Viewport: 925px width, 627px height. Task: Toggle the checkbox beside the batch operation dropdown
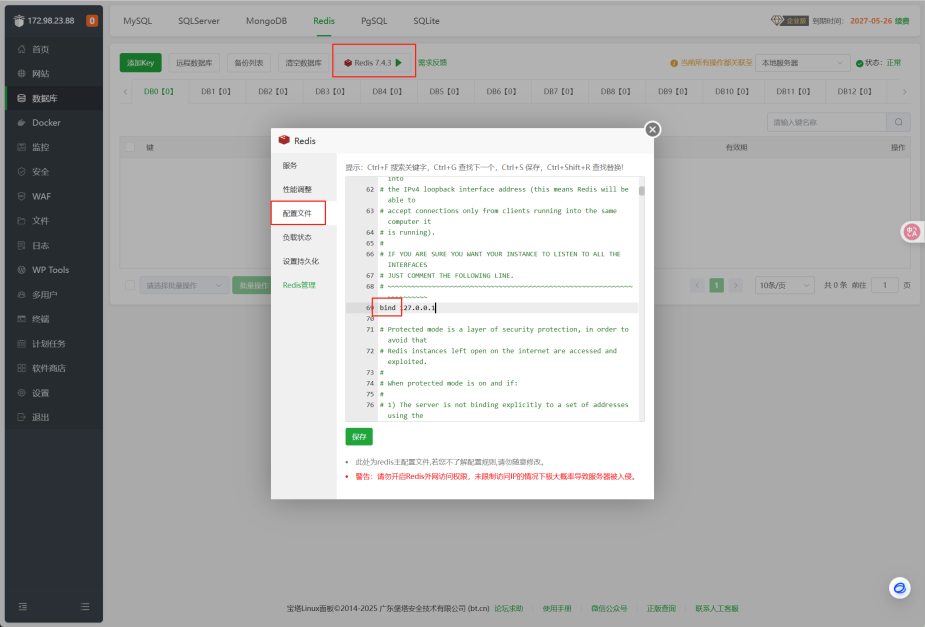click(x=130, y=285)
